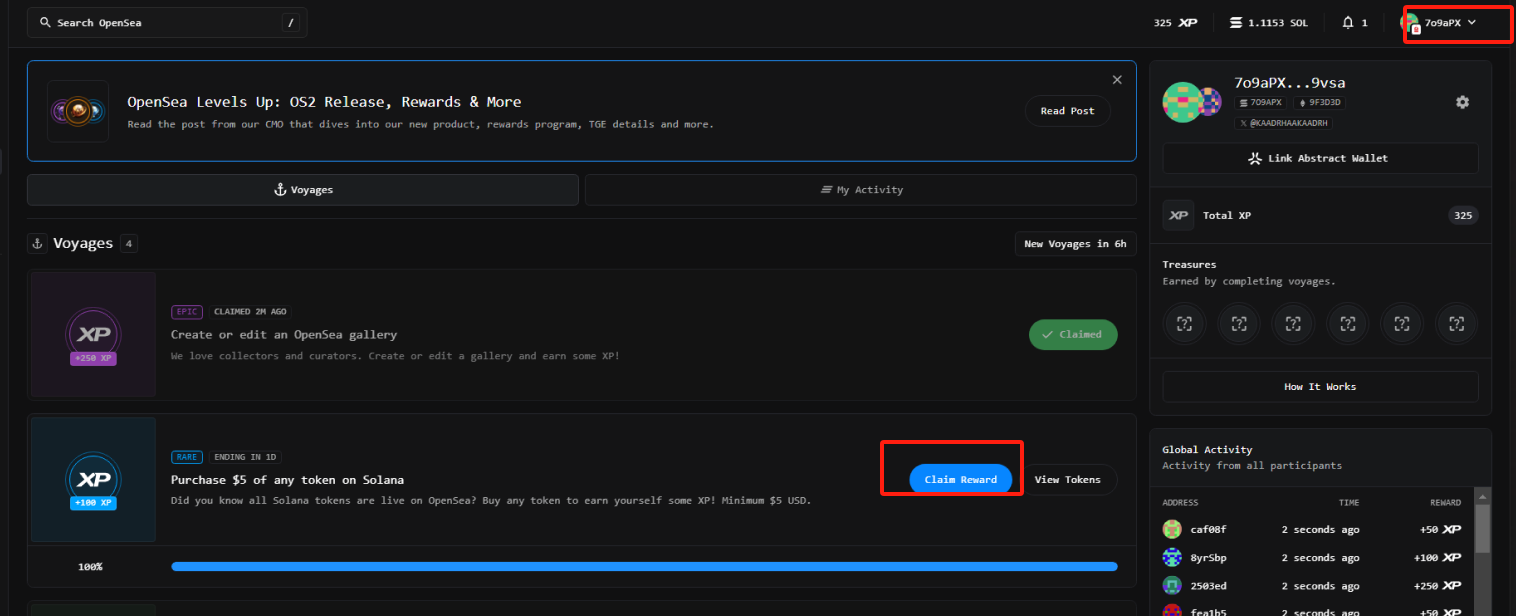Click the Solana SOL balance icon
1516x616 pixels.
click(x=1235, y=22)
